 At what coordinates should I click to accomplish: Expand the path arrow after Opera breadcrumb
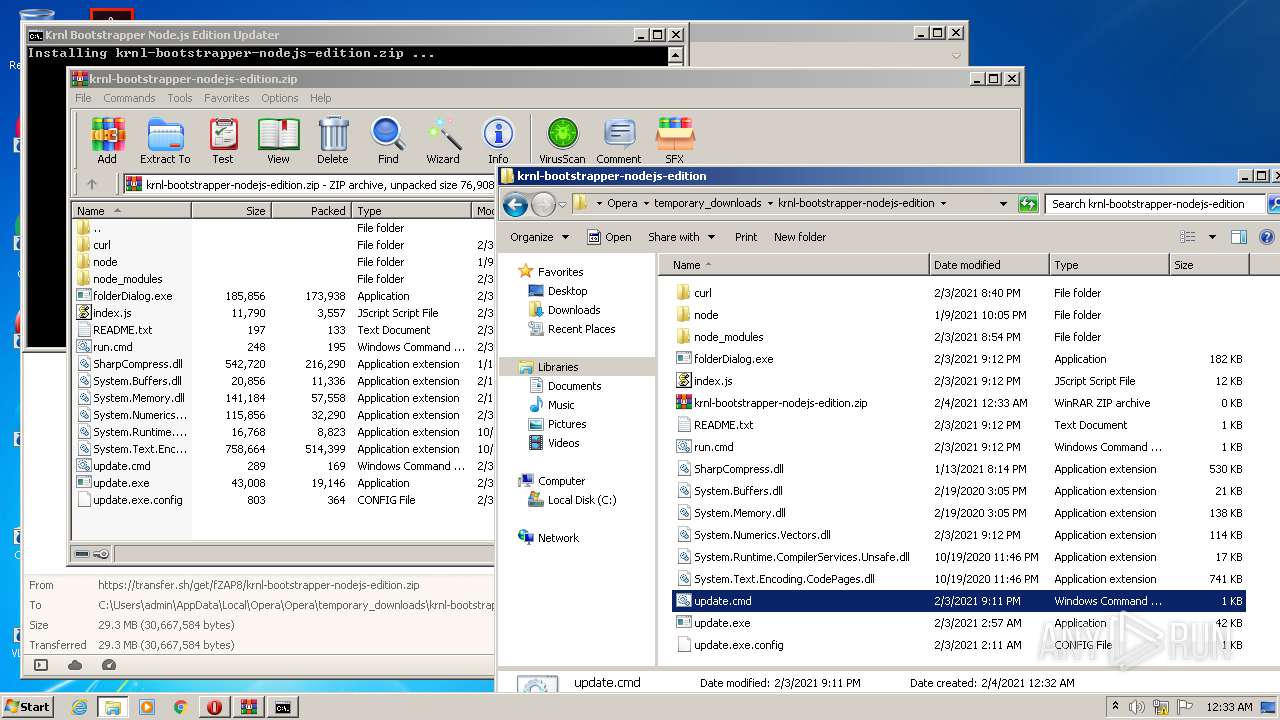click(645, 203)
